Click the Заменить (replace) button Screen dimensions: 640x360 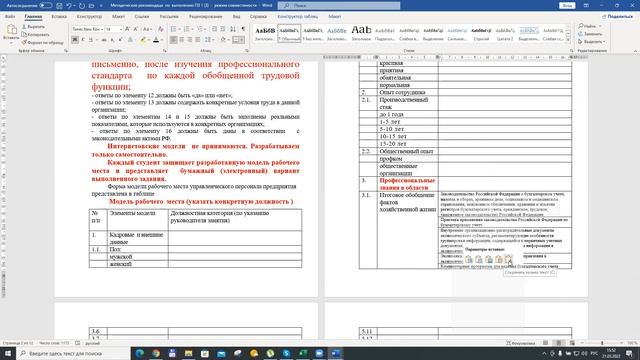click(590, 34)
